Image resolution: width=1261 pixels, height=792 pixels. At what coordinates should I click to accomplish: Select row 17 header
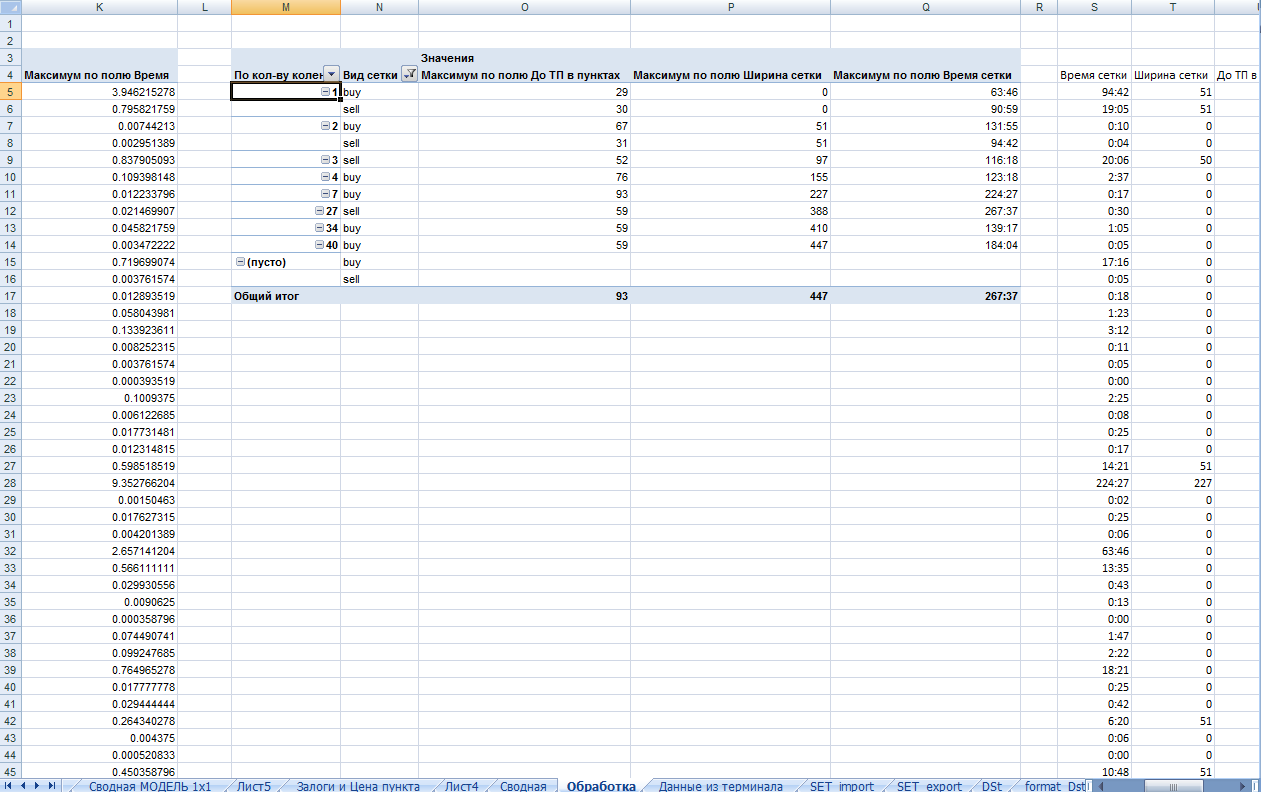[10, 296]
